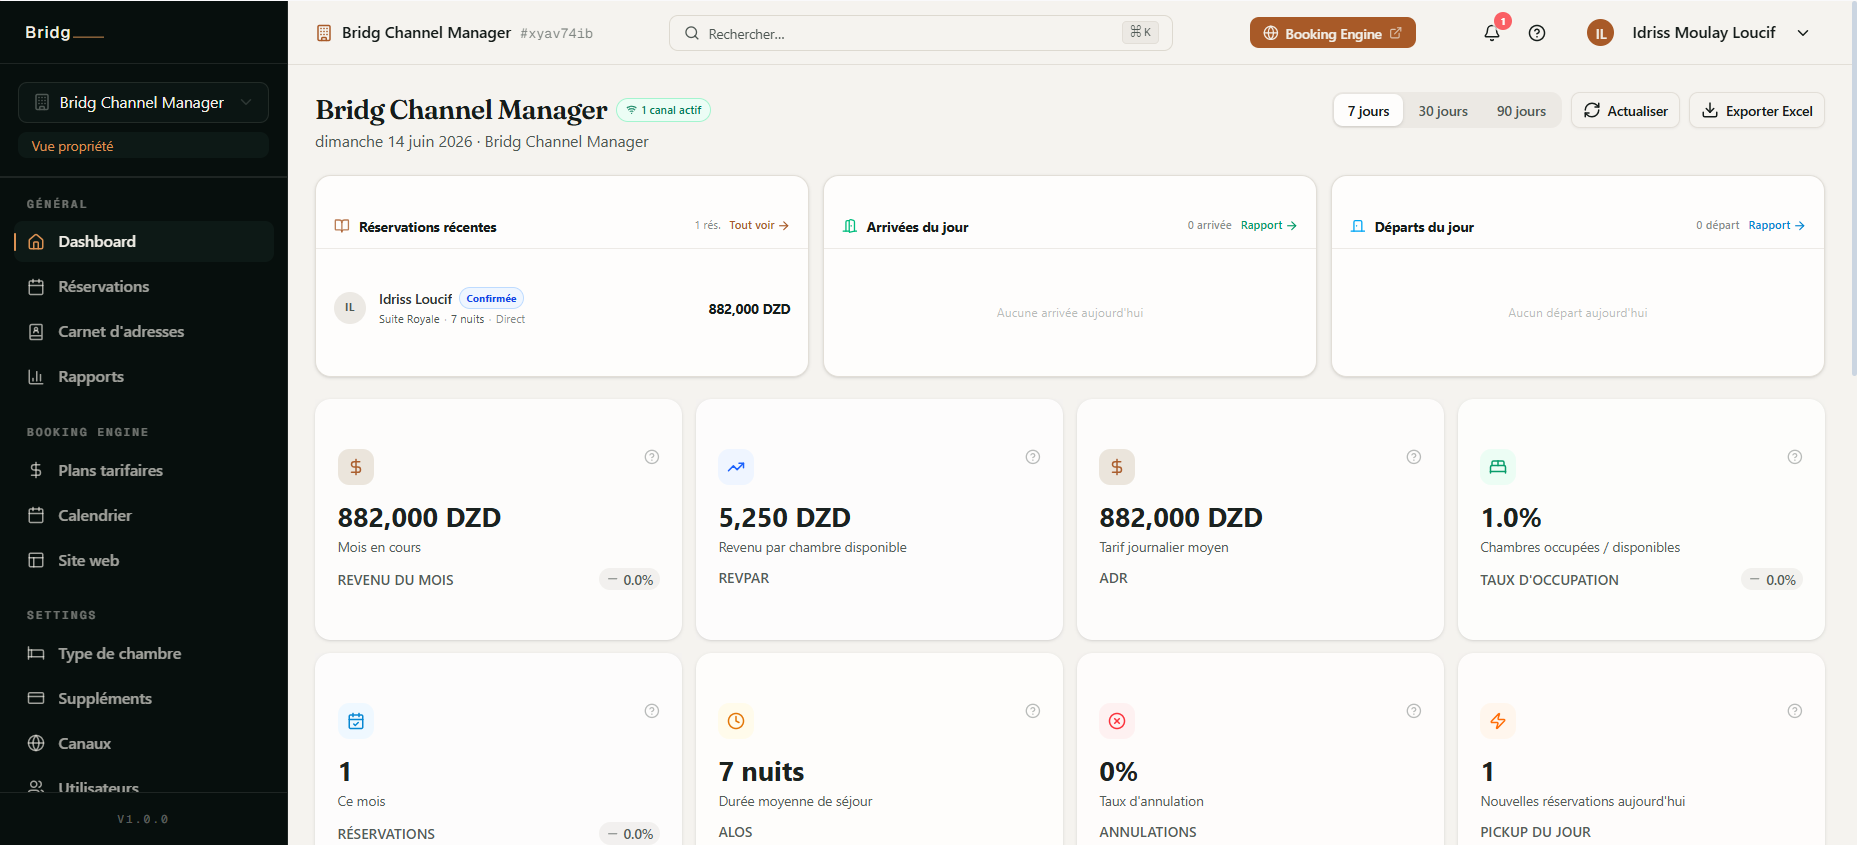Click the door icon of Arrivées du jour
Image resolution: width=1857 pixels, height=845 pixels.
pos(850,226)
